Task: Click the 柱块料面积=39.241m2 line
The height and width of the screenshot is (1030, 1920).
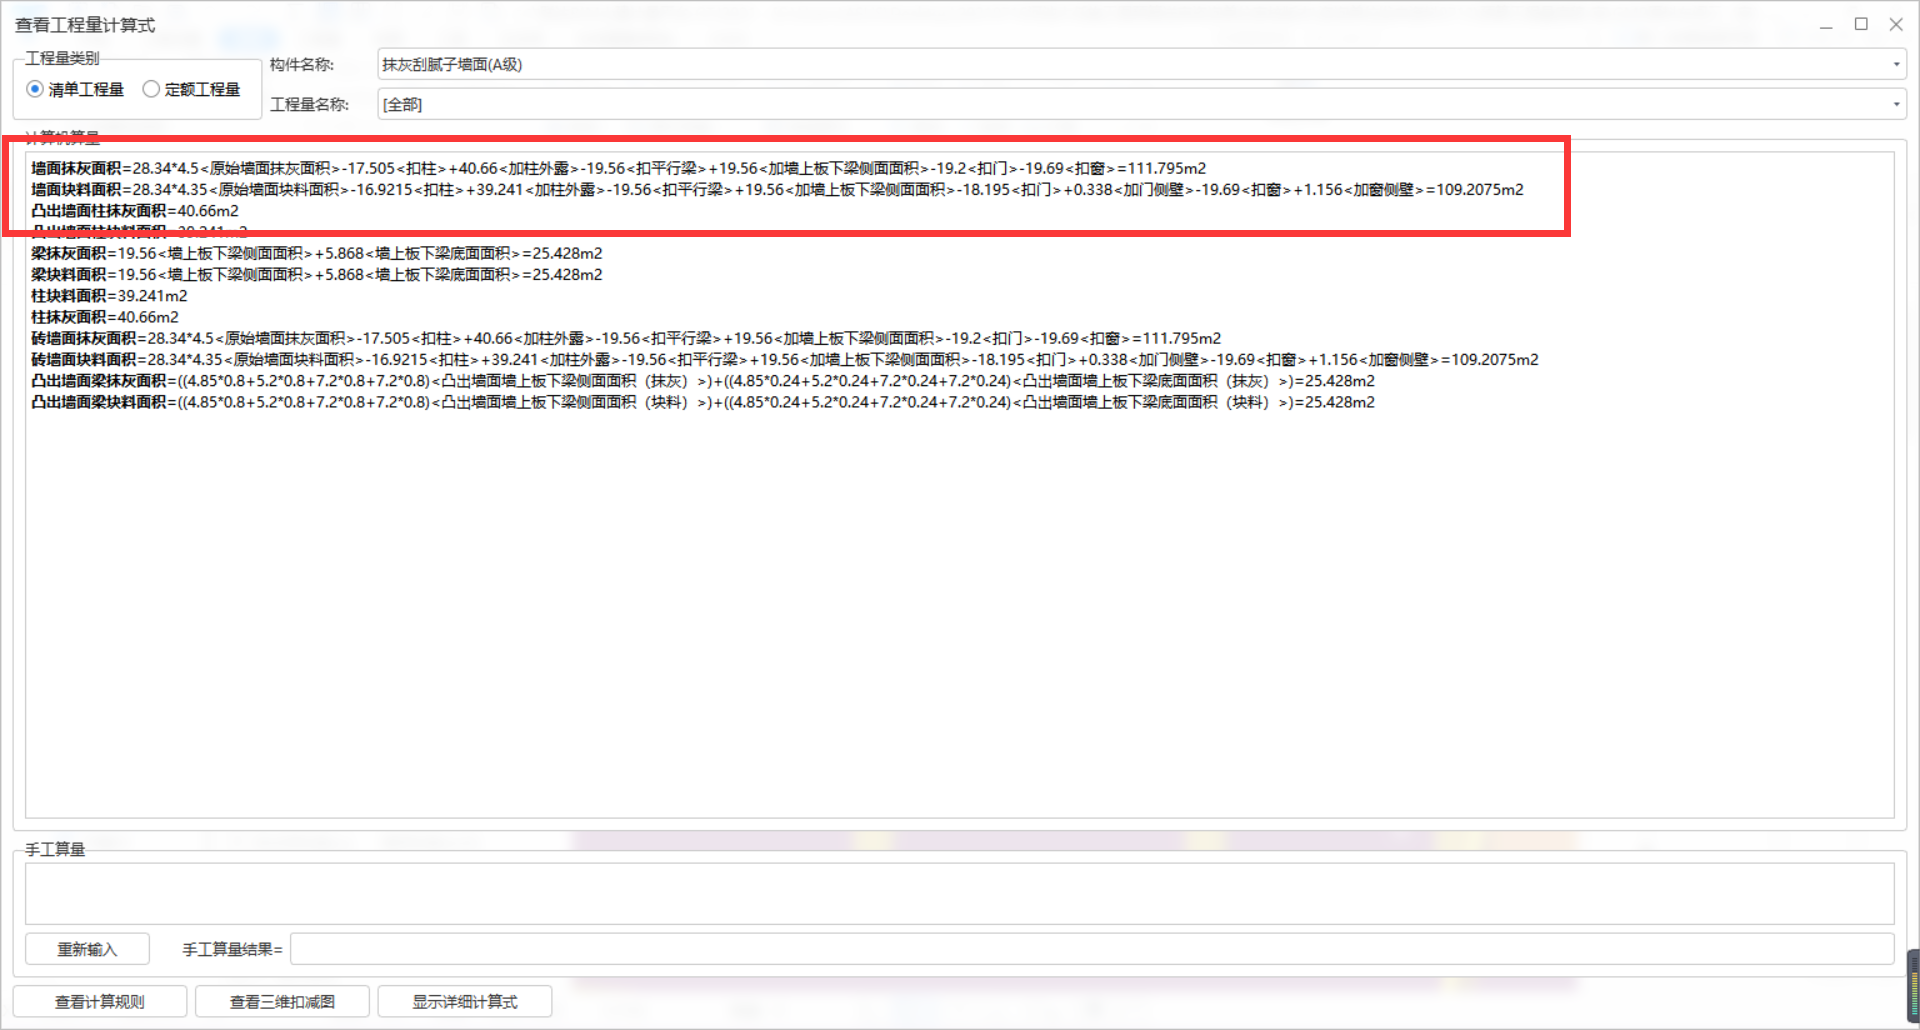Action: pos(109,296)
